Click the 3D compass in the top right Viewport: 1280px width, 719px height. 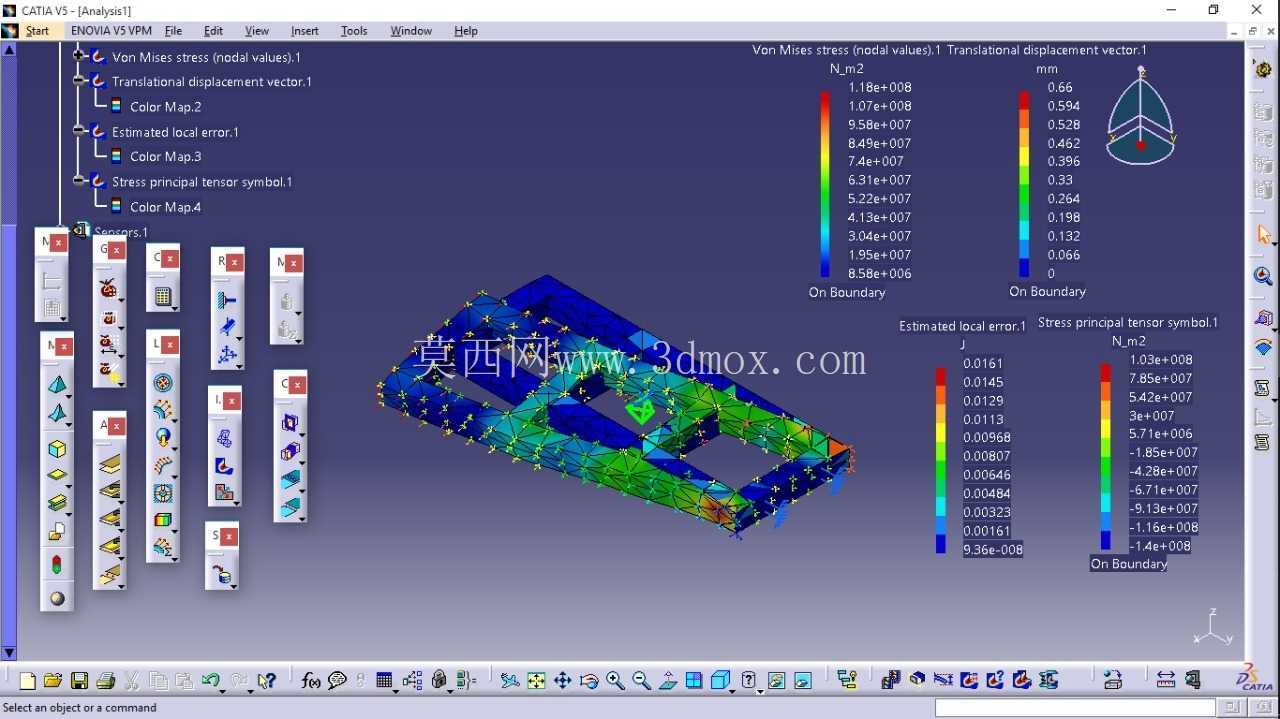click(x=1141, y=118)
